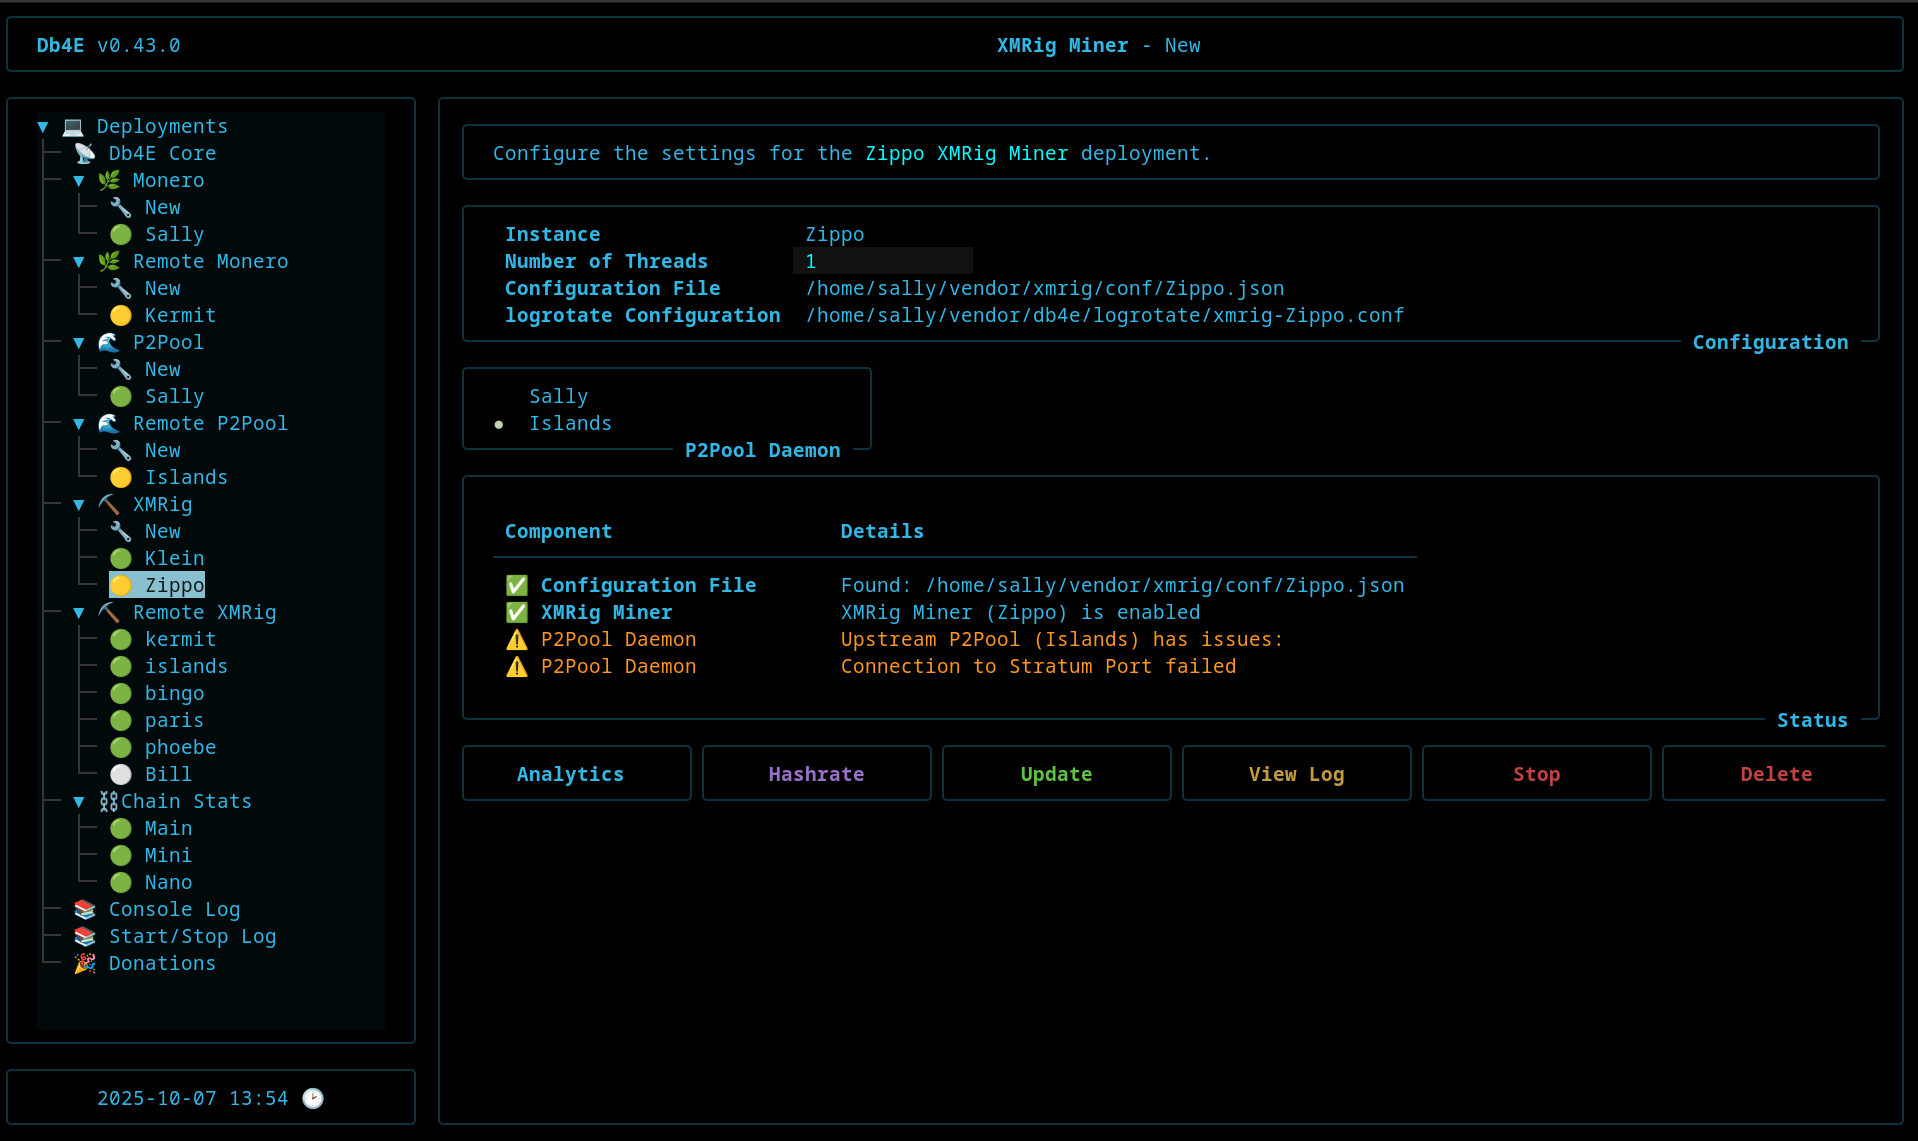Click the satellite icon beside Db4E Core
The width and height of the screenshot is (1918, 1141).
point(85,153)
